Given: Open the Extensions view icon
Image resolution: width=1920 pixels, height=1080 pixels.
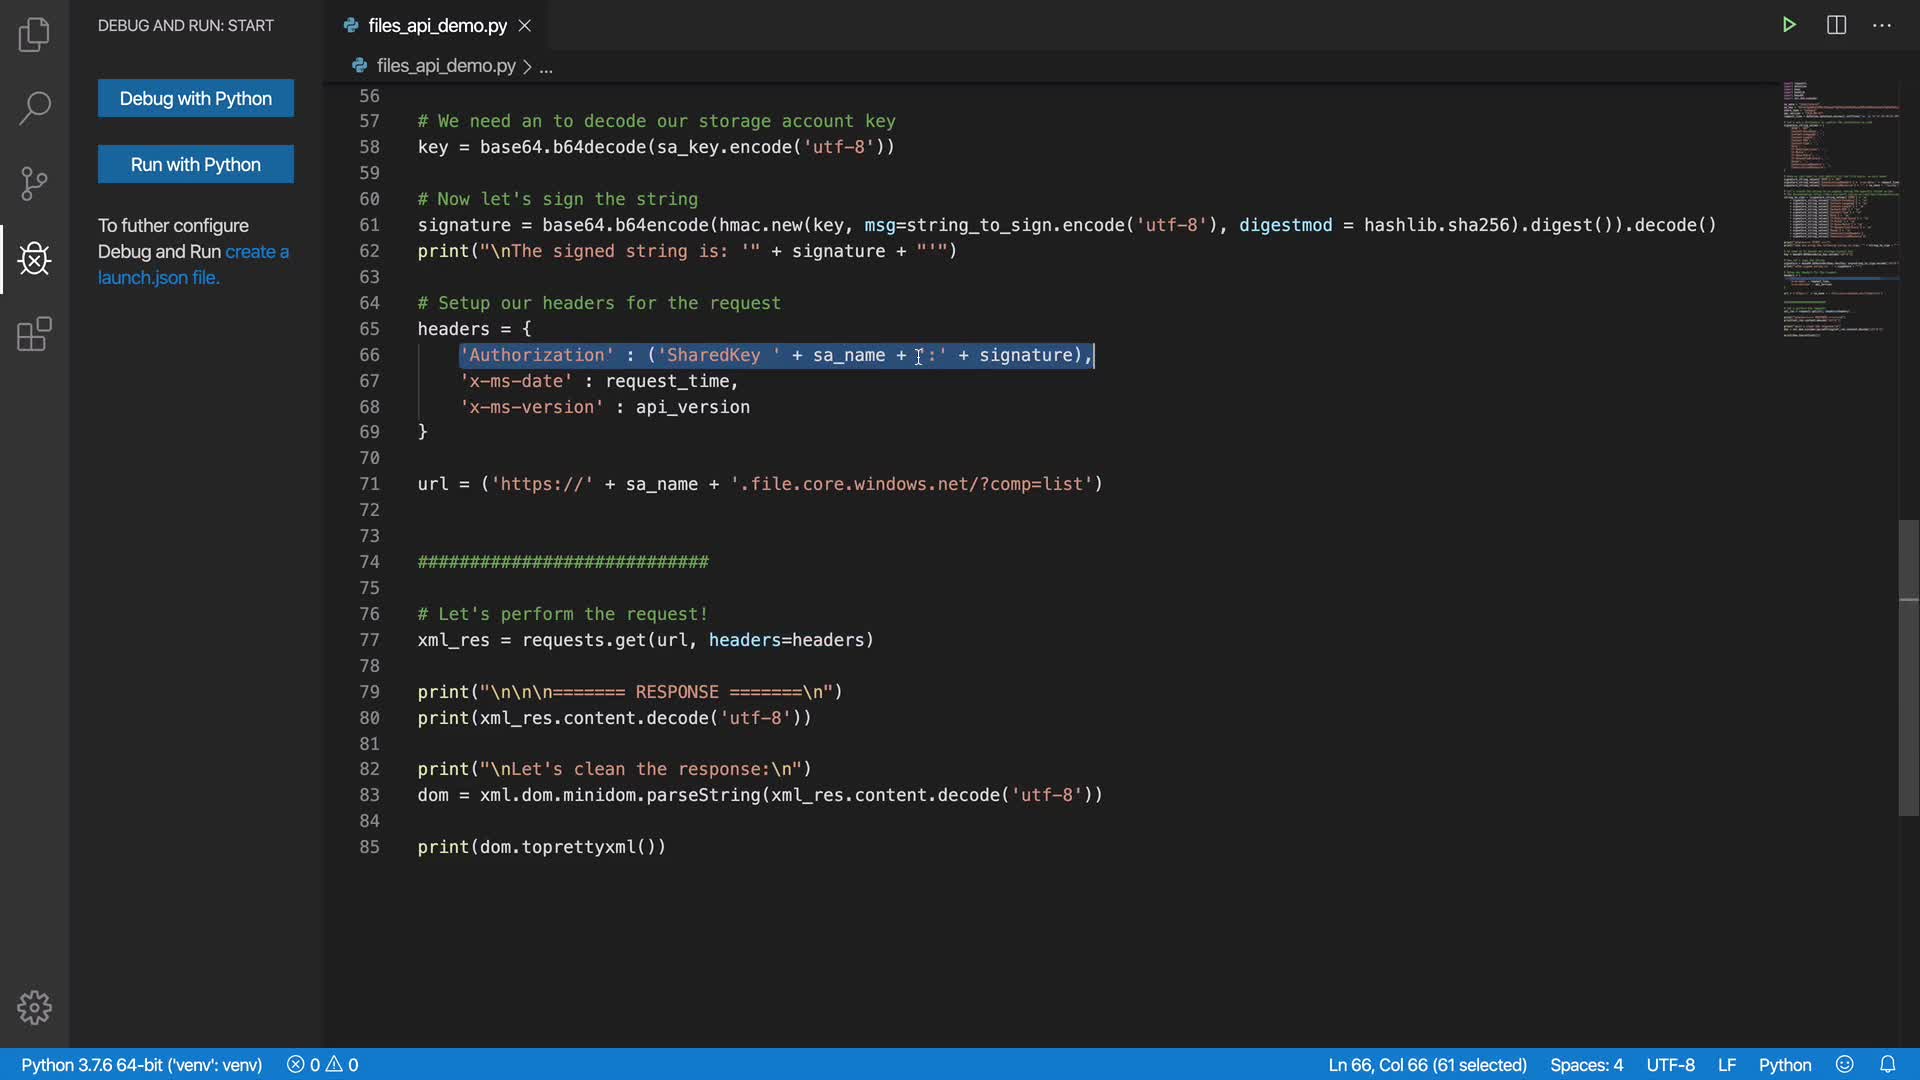Looking at the screenshot, I should [34, 334].
